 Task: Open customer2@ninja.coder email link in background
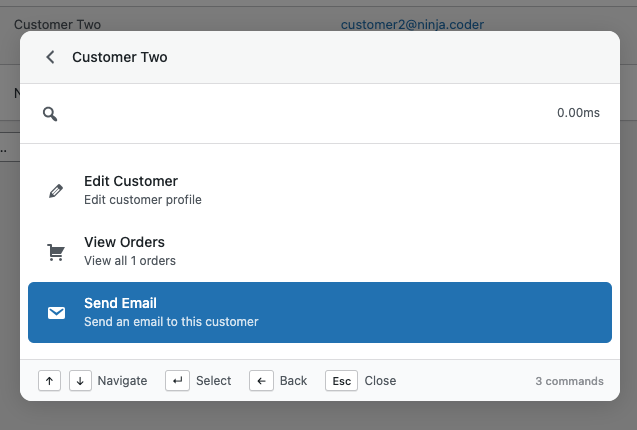[412, 25]
